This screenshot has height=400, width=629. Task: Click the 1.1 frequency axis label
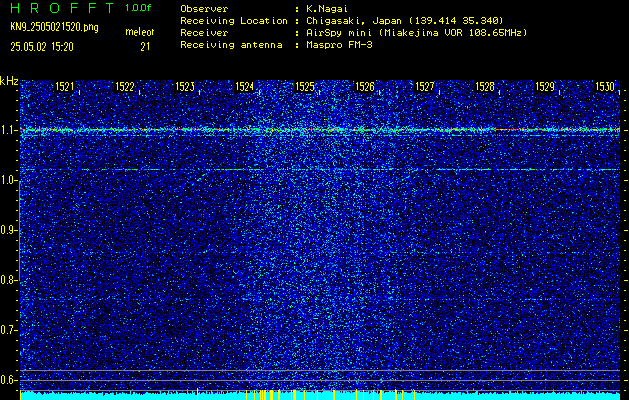pyautogui.click(x=8, y=130)
